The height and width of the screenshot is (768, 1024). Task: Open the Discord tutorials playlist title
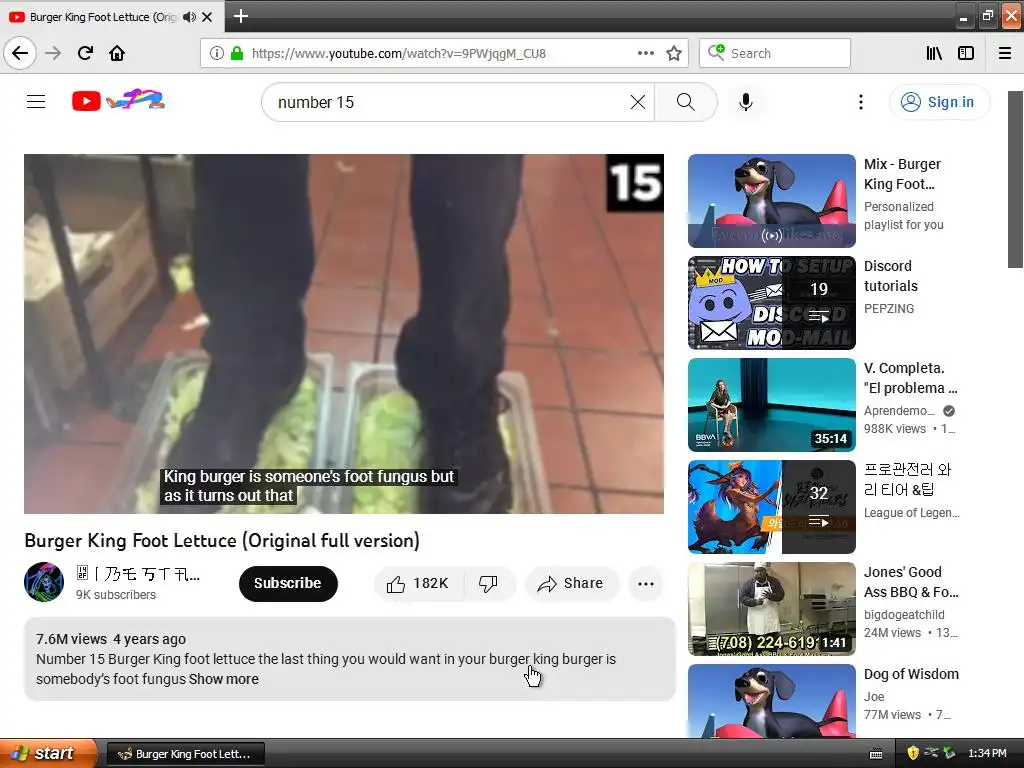pyautogui.click(x=891, y=276)
